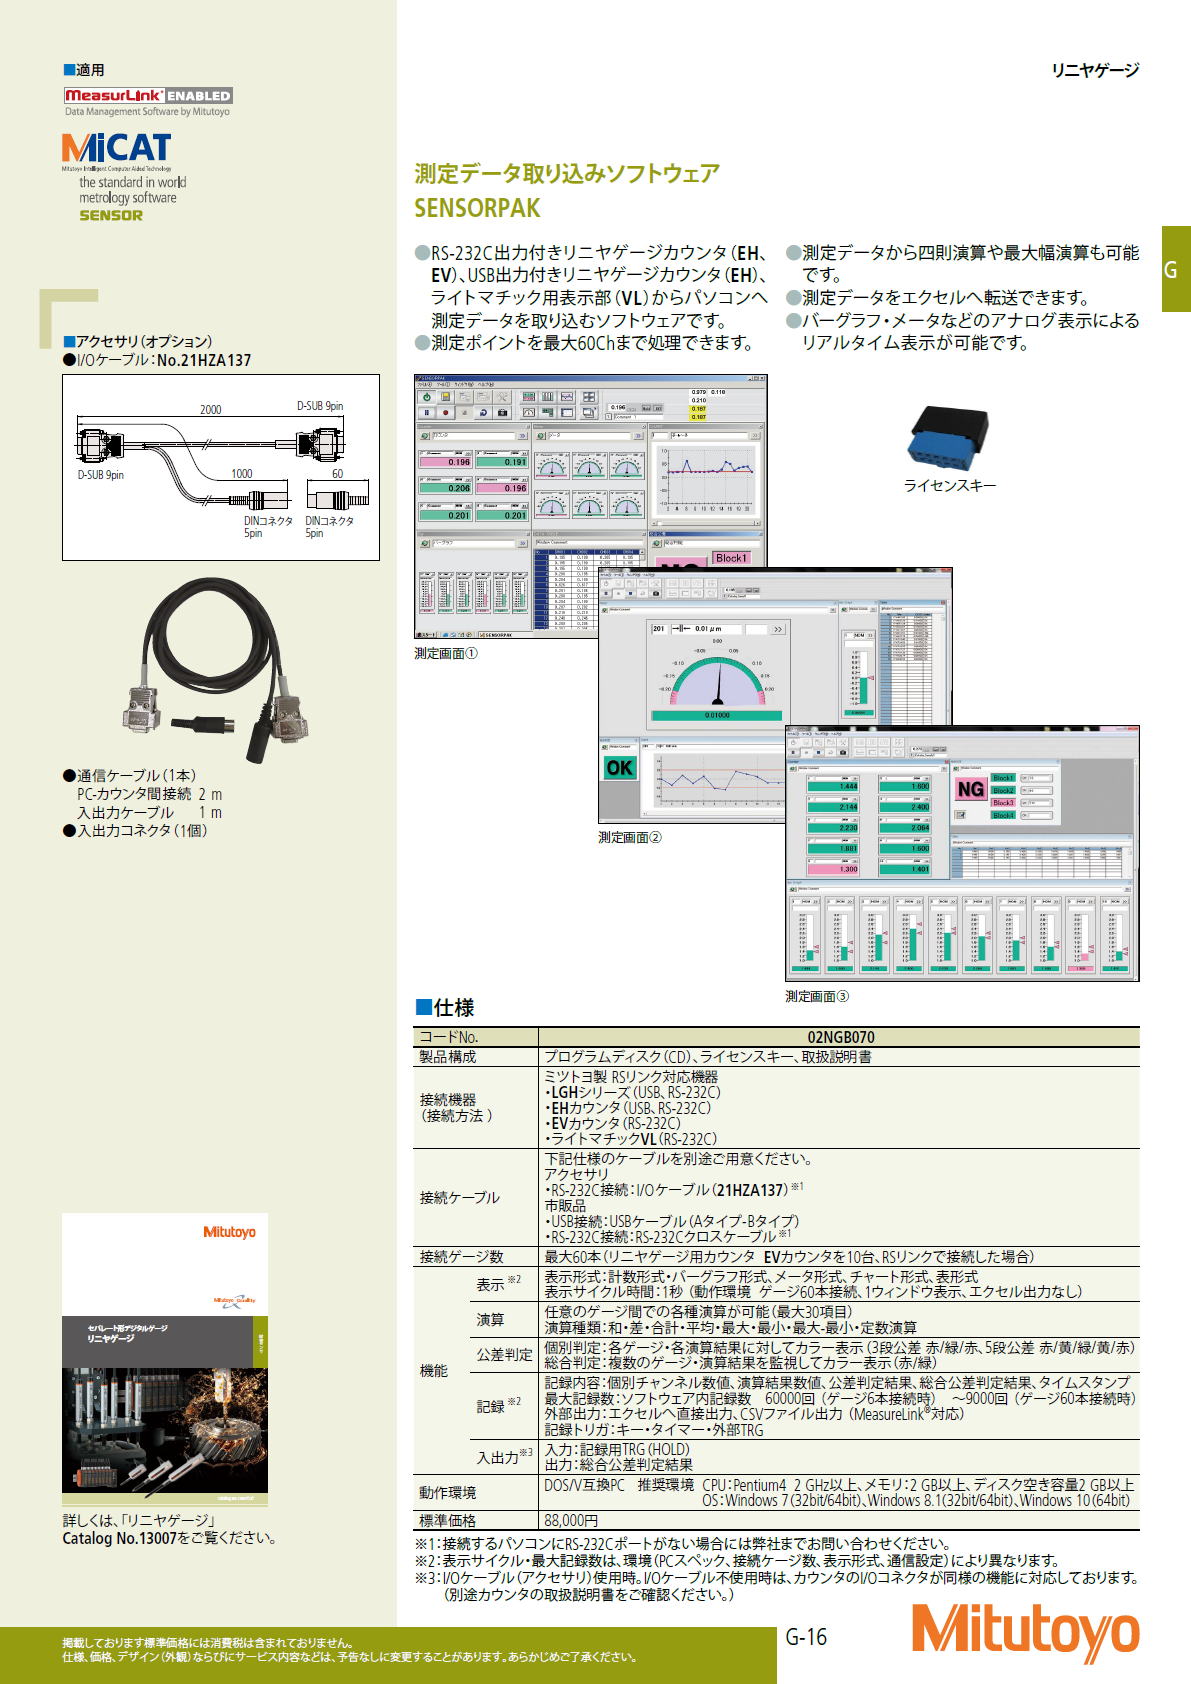Click the camera snapshot icon in 測定画面① toolbar
The width and height of the screenshot is (1191, 1684).
[x=502, y=413]
